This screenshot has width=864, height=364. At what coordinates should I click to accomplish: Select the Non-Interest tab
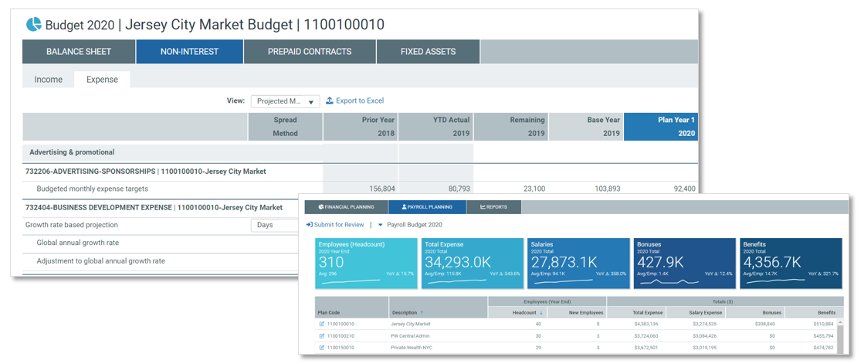[190, 52]
